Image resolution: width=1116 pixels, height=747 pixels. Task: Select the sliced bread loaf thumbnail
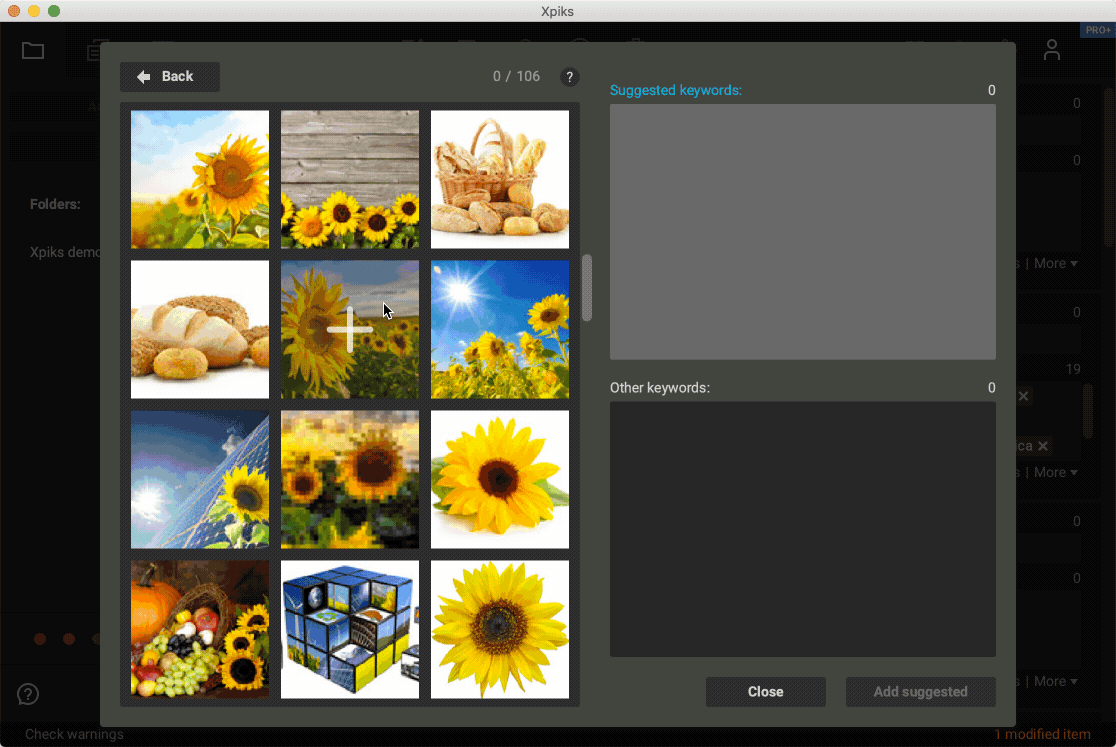click(200, 330)
